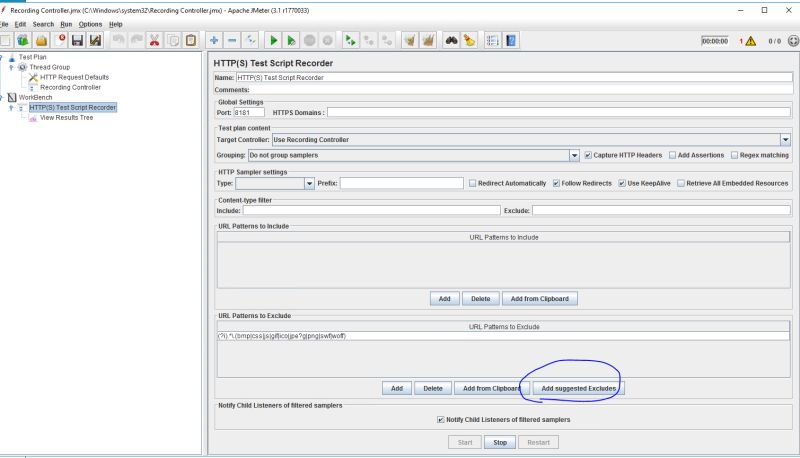This screenshot has width=800, height=458.
Task: Enable Retrieve All Embedded Resources checkbox
Action: click(681, 183)
